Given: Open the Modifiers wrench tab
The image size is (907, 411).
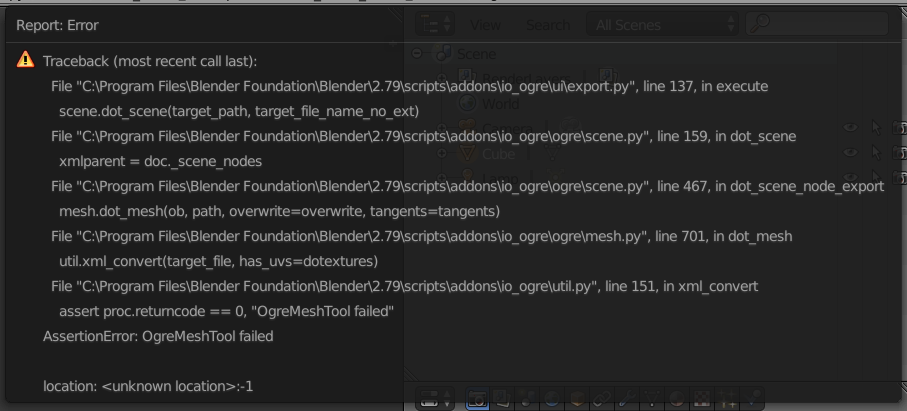Looking at the screenshot, I should pyautogui.click(x=627, y=398).
